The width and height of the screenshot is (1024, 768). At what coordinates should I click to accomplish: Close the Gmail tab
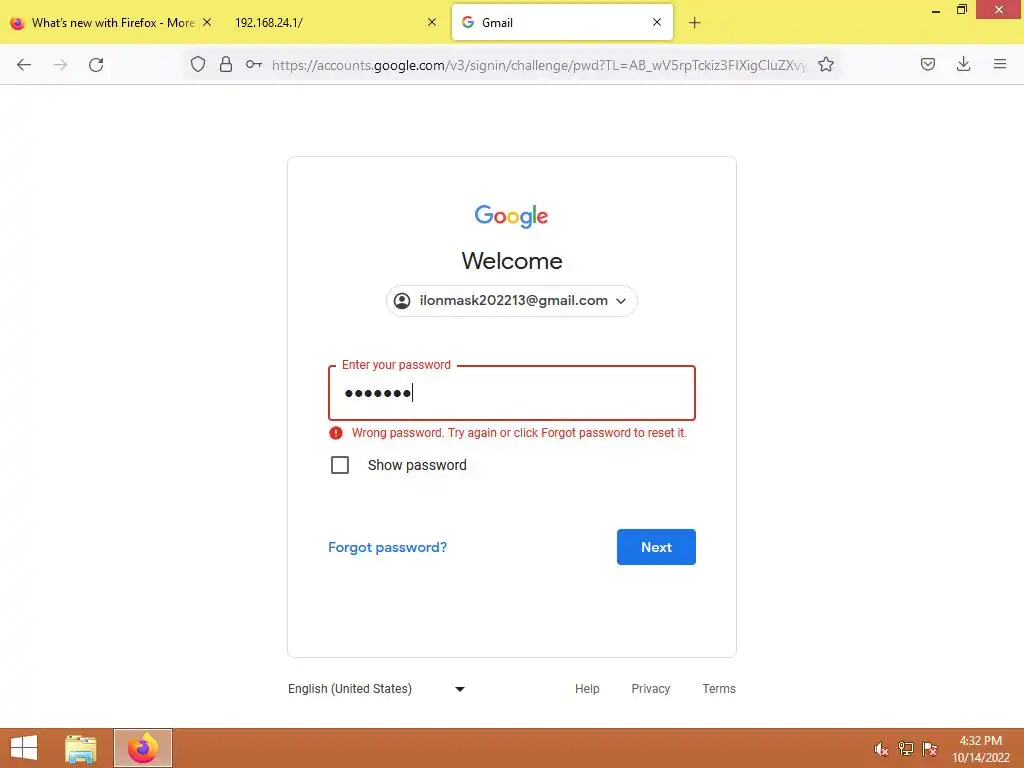657,22
